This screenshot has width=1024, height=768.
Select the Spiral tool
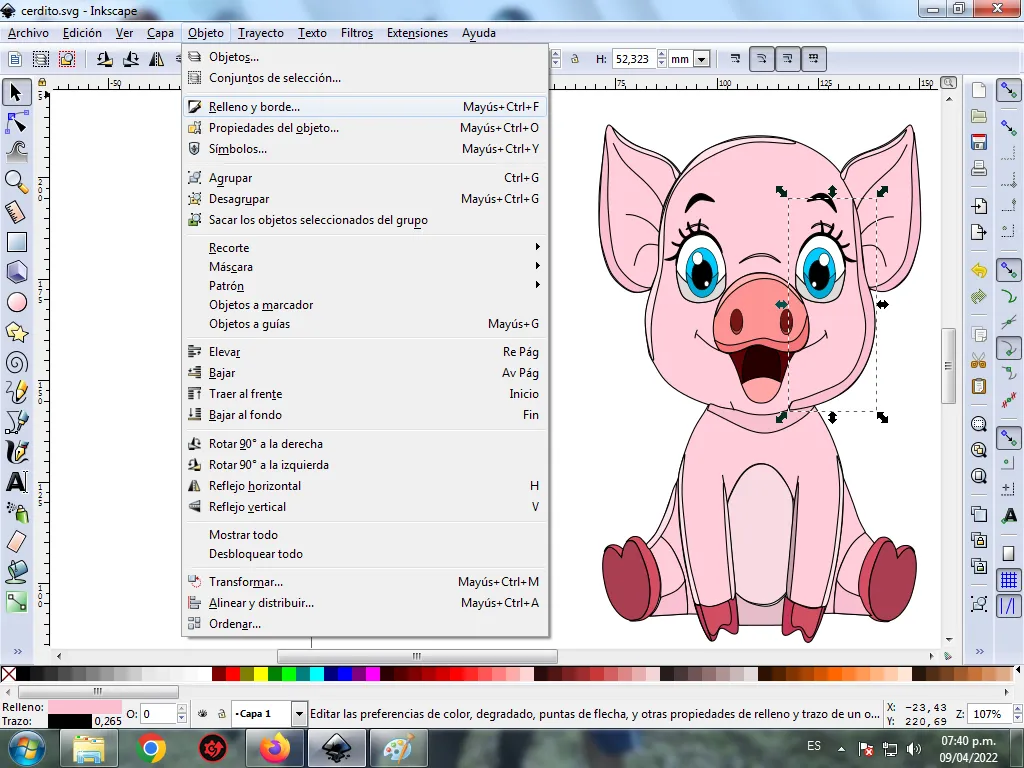tap(16, 362)
